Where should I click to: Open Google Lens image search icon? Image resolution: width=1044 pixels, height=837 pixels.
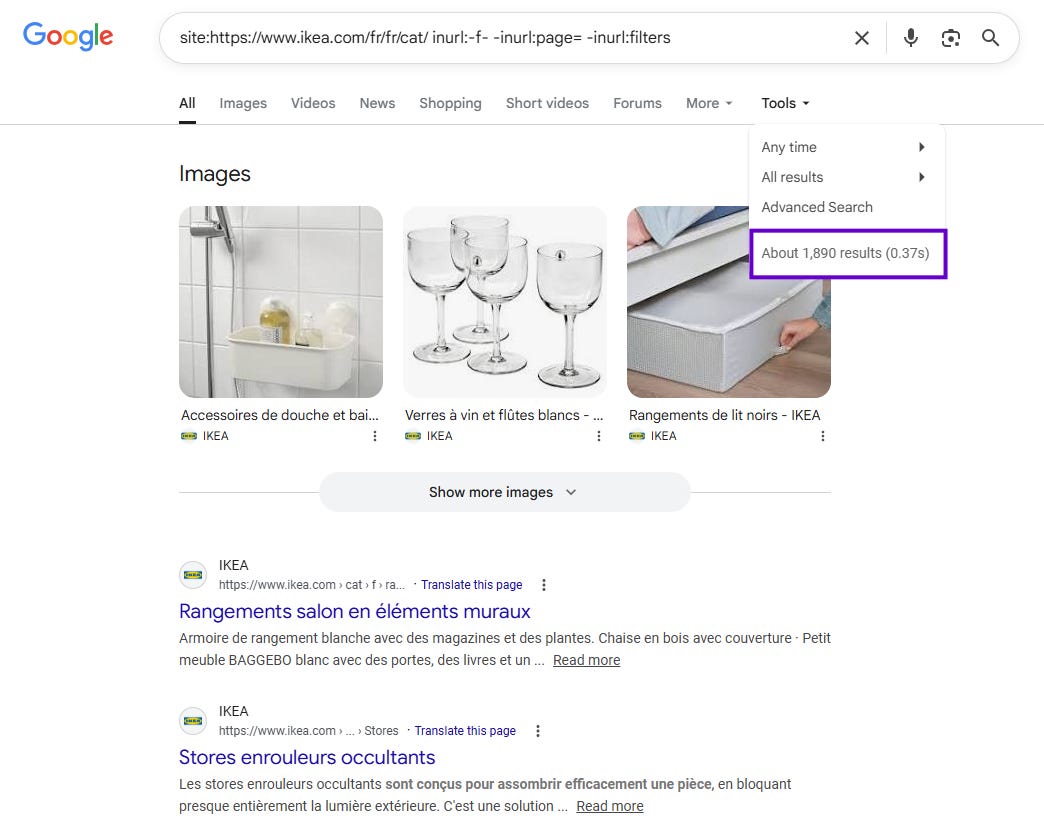(950, 38)
